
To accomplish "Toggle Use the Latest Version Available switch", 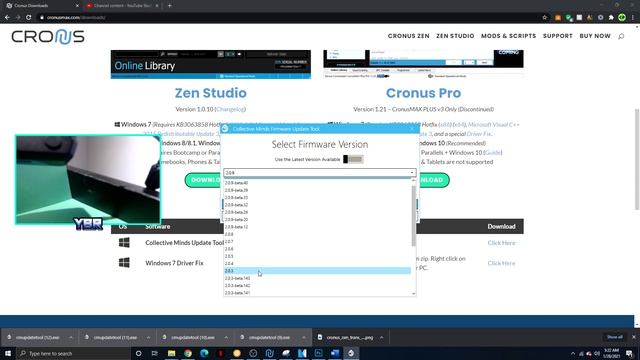I will tap(353, 159).
